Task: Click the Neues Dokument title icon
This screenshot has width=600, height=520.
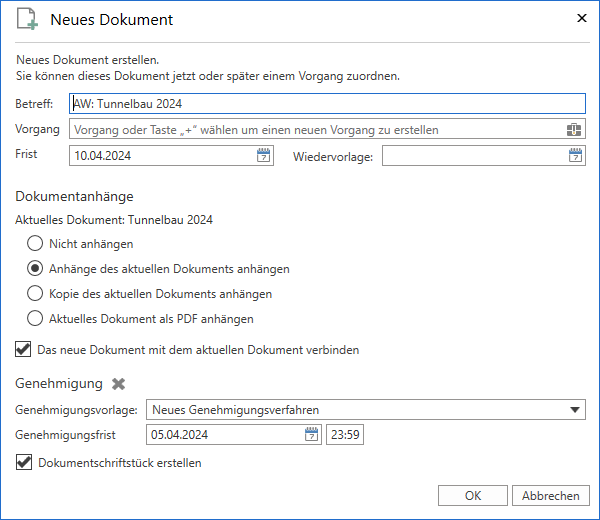Action: [x=29, y=20]
